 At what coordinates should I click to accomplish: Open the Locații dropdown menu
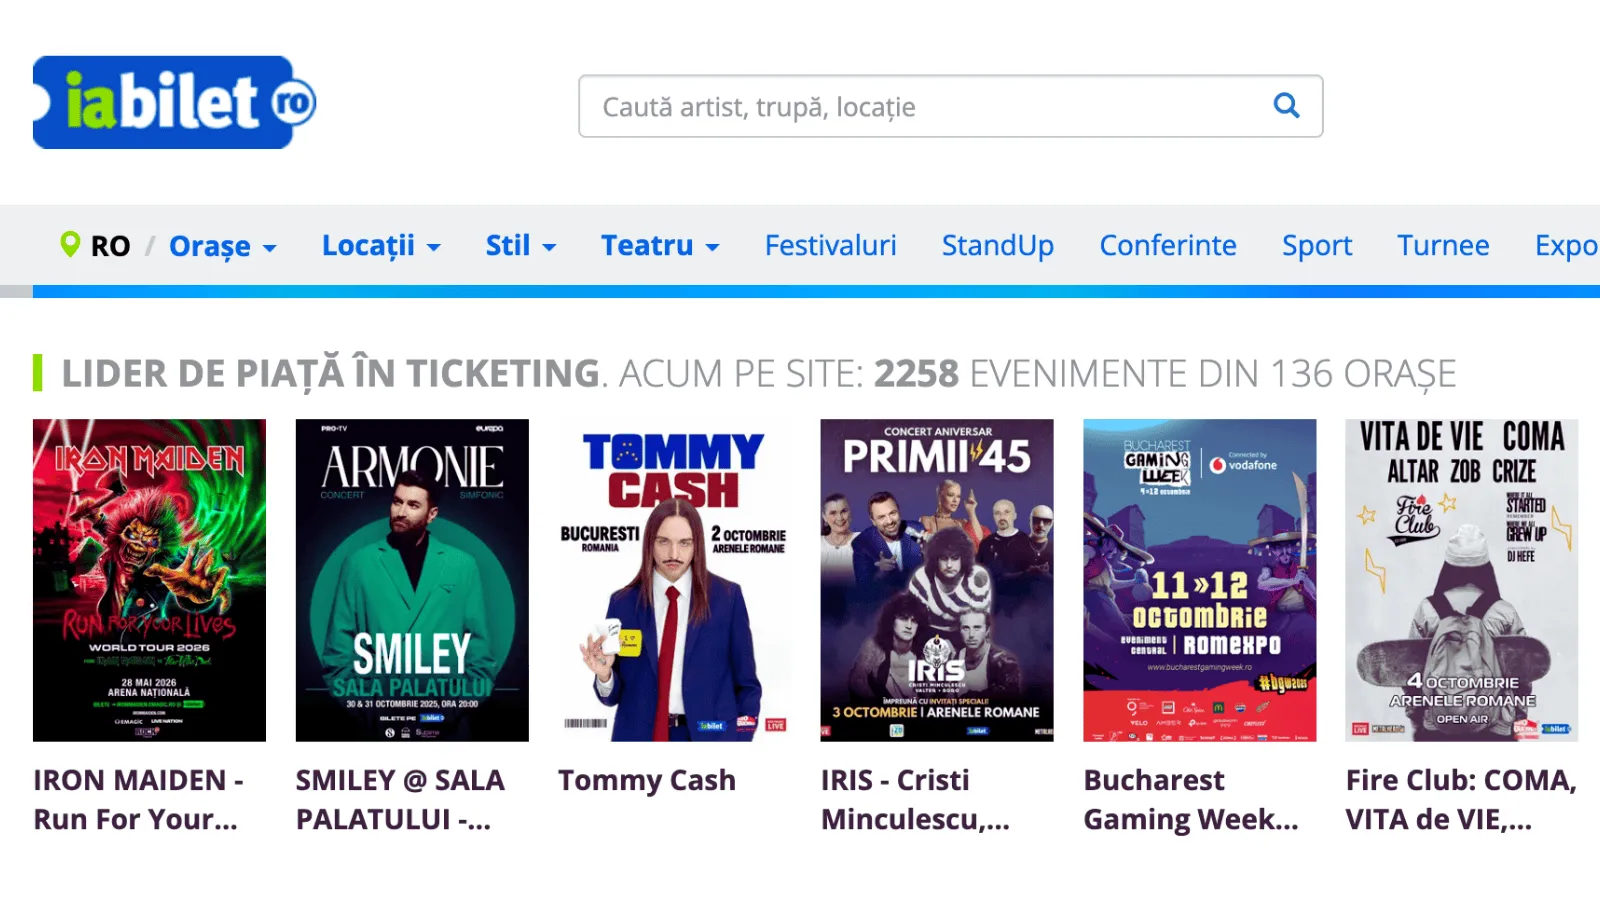tap(380, 246)
